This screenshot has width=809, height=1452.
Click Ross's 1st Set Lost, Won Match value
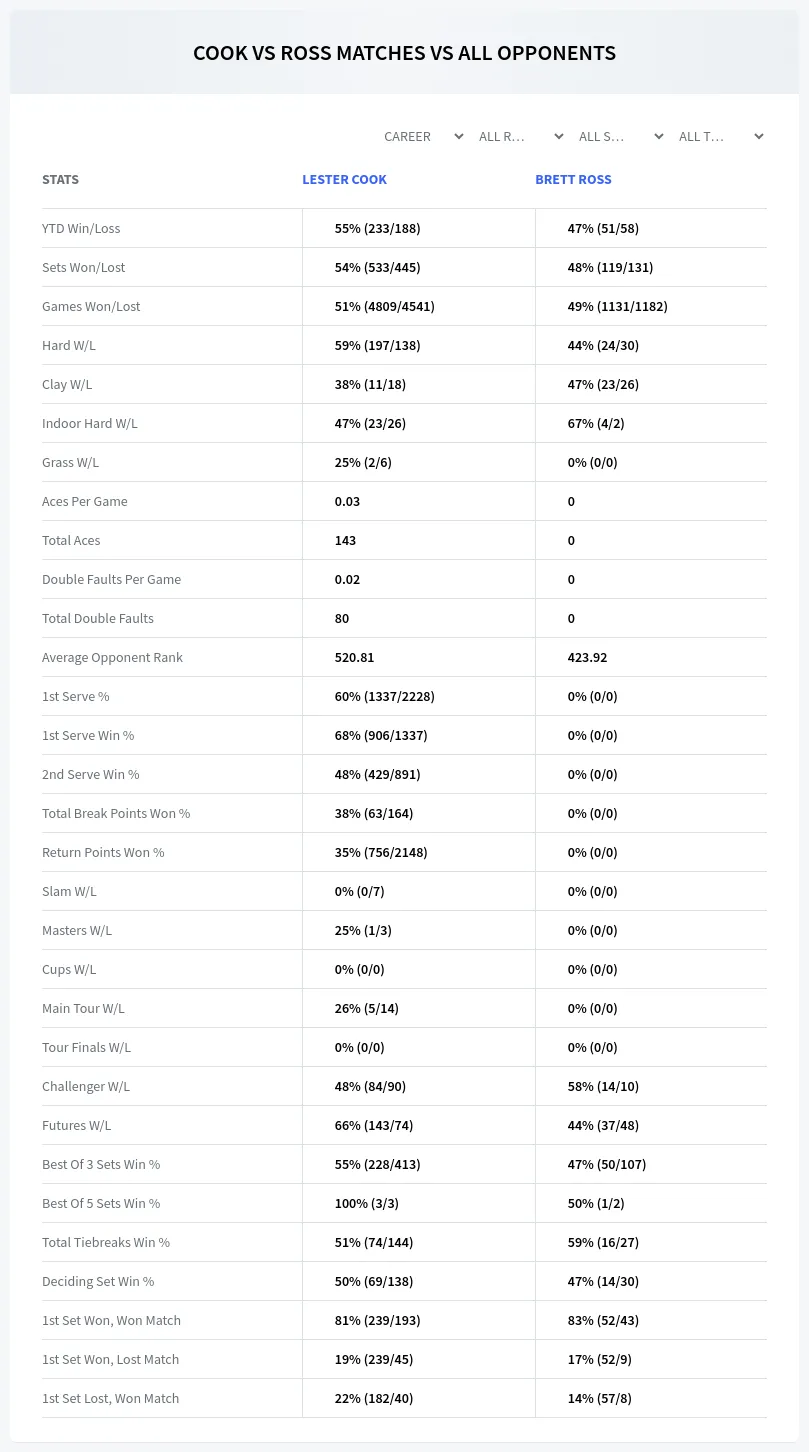(x=599, y=1398)
